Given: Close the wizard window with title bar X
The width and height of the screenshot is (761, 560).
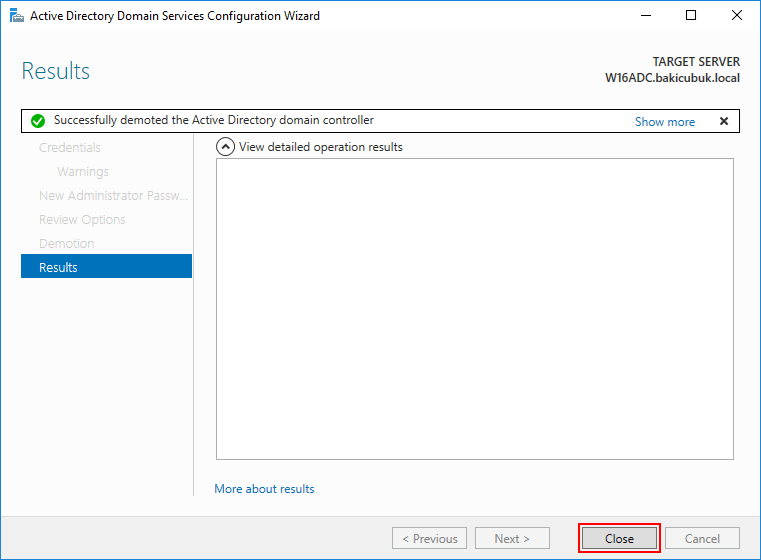Looking at the screenshot, I should coord(736,16).
